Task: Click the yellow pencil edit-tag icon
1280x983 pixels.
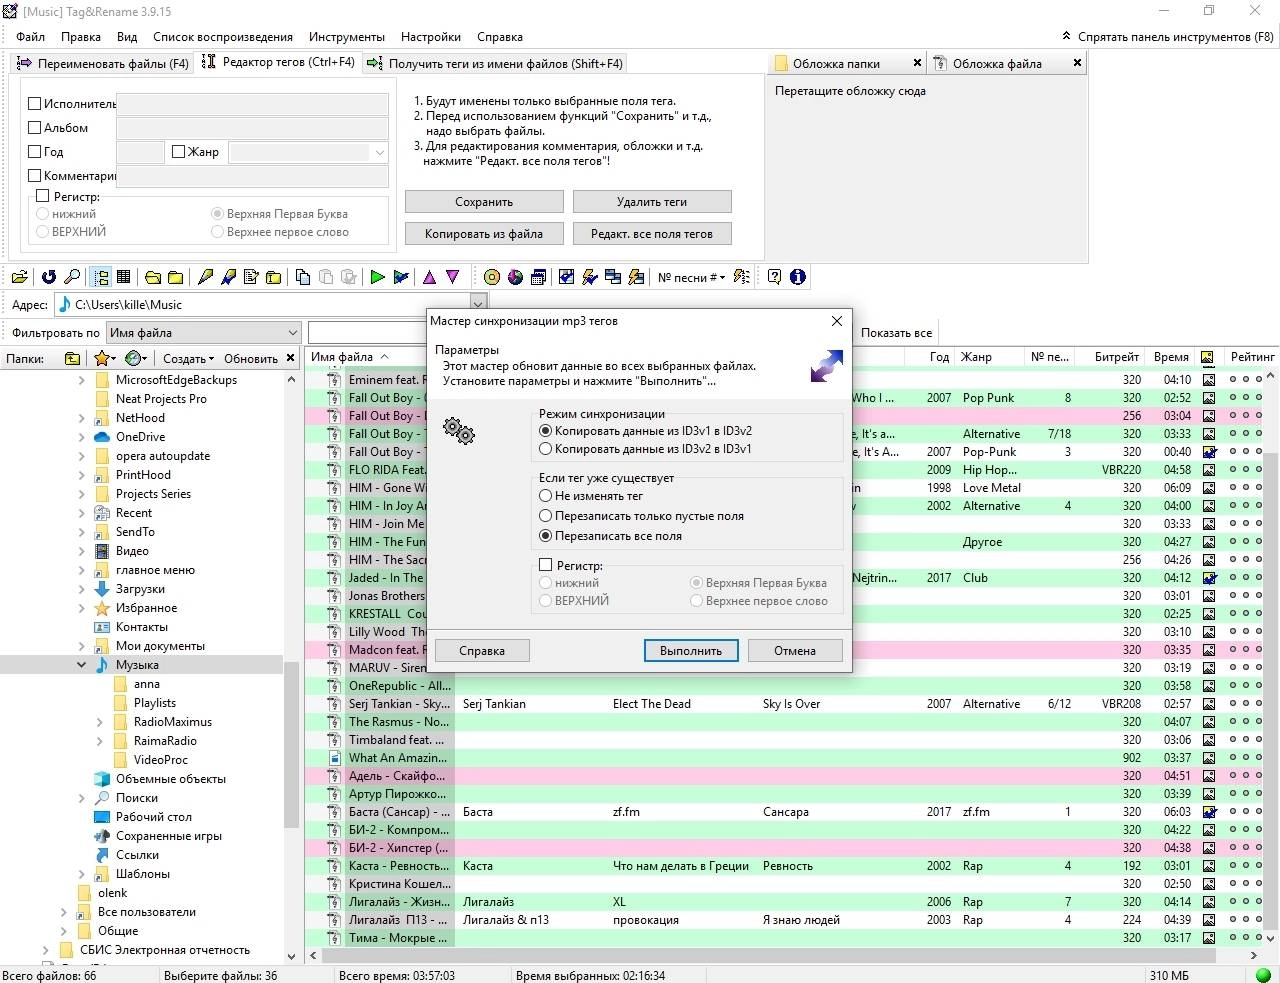Action: (x=205, y=277)
